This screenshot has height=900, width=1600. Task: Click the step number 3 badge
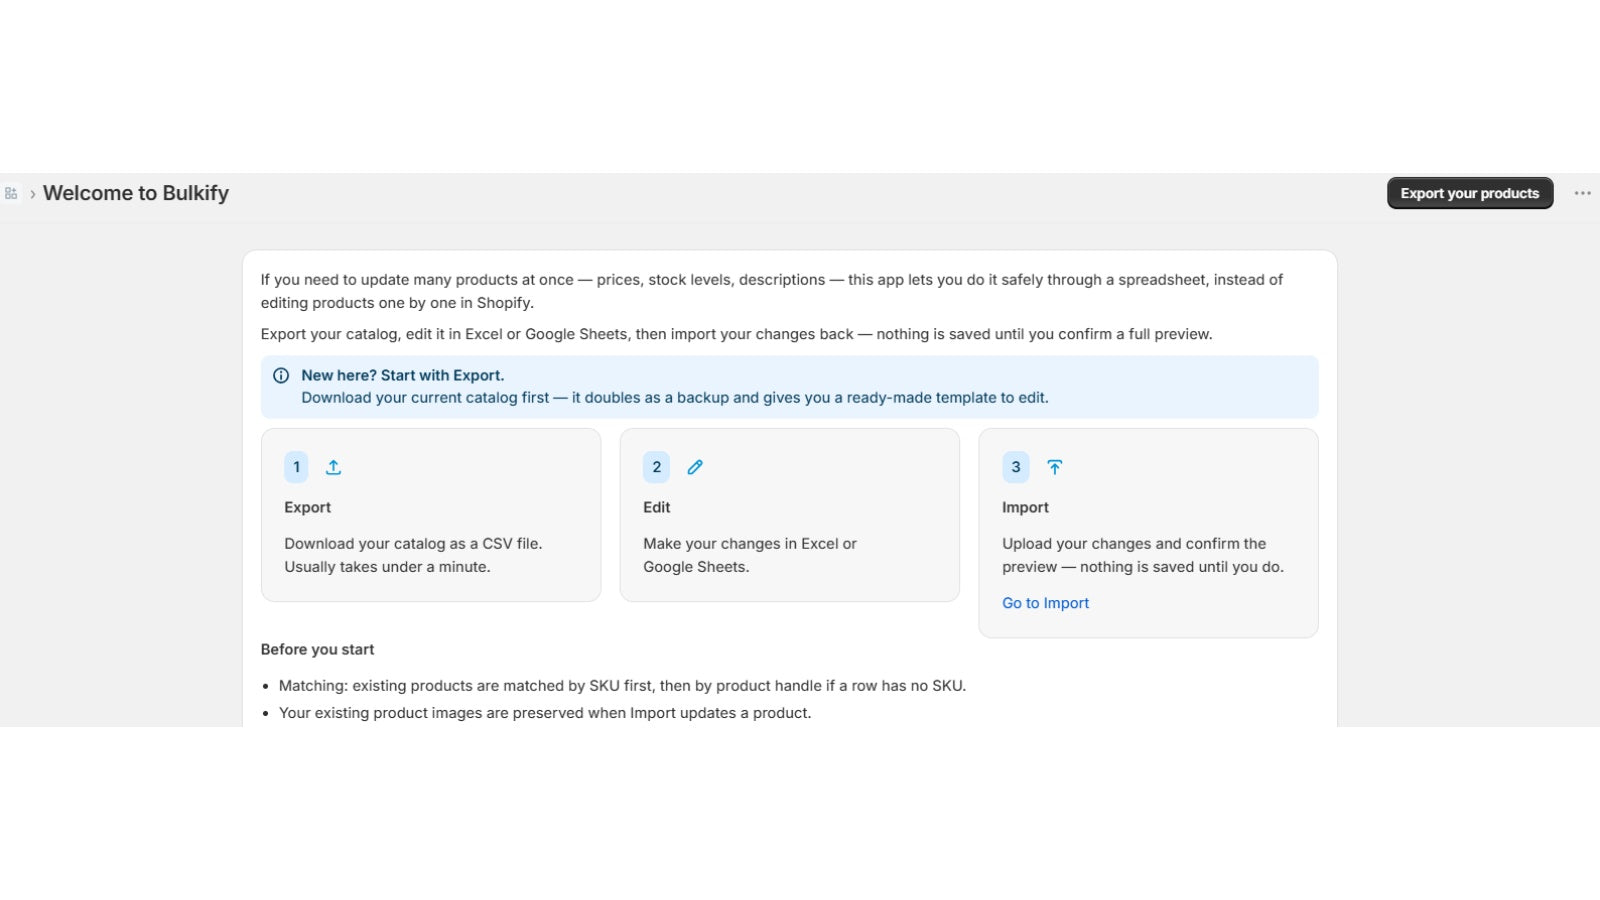pos(1015,467)
